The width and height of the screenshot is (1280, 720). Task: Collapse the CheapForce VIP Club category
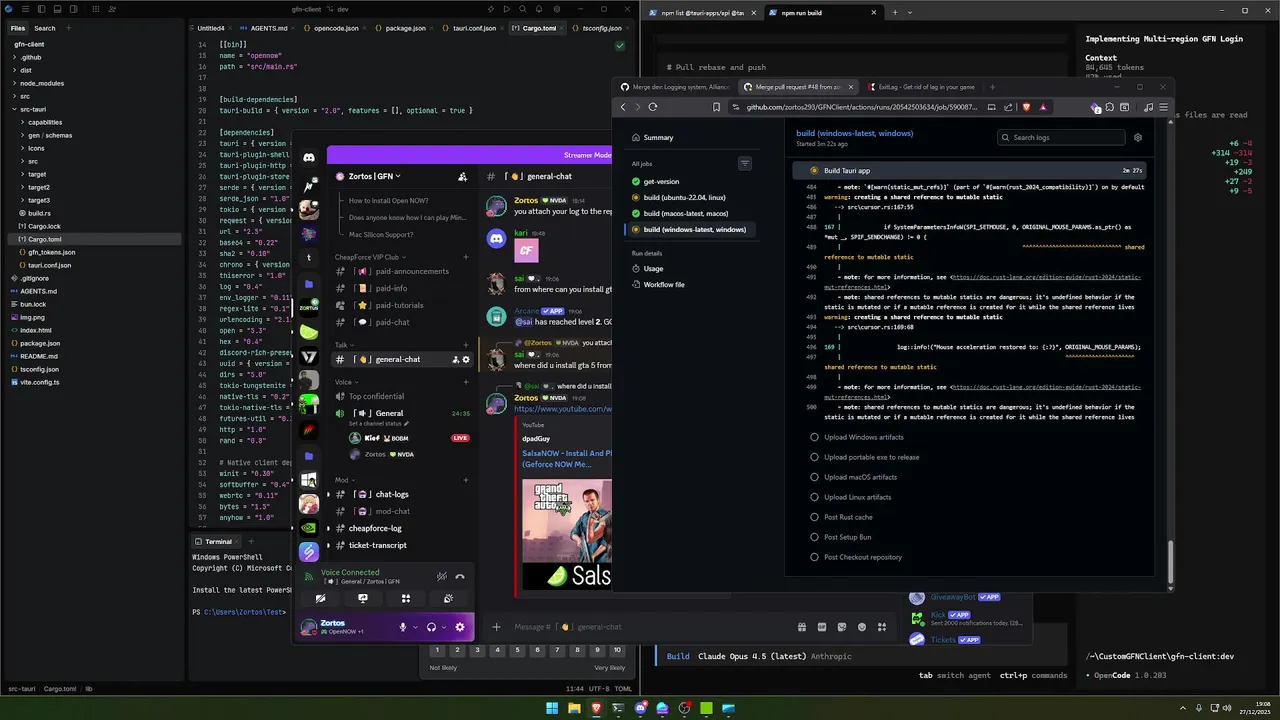coord(370,257)
